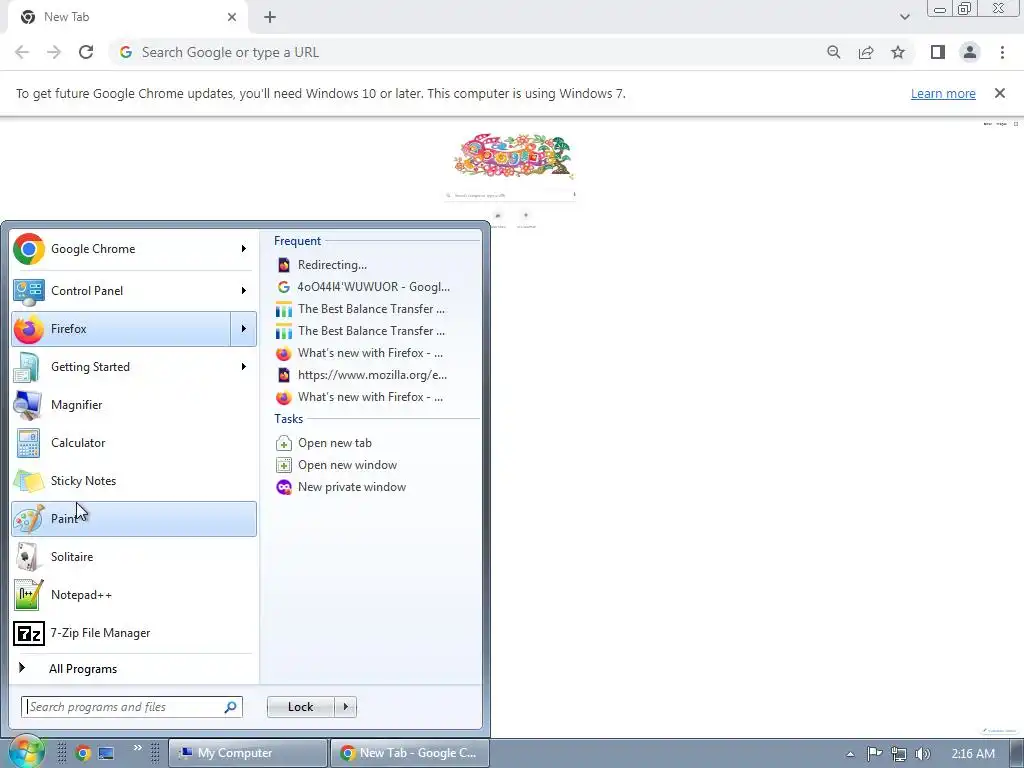The height and width of the screenshot is (768, 1024).
Task: Close the New Tab tab
Action: click(232, 17)
